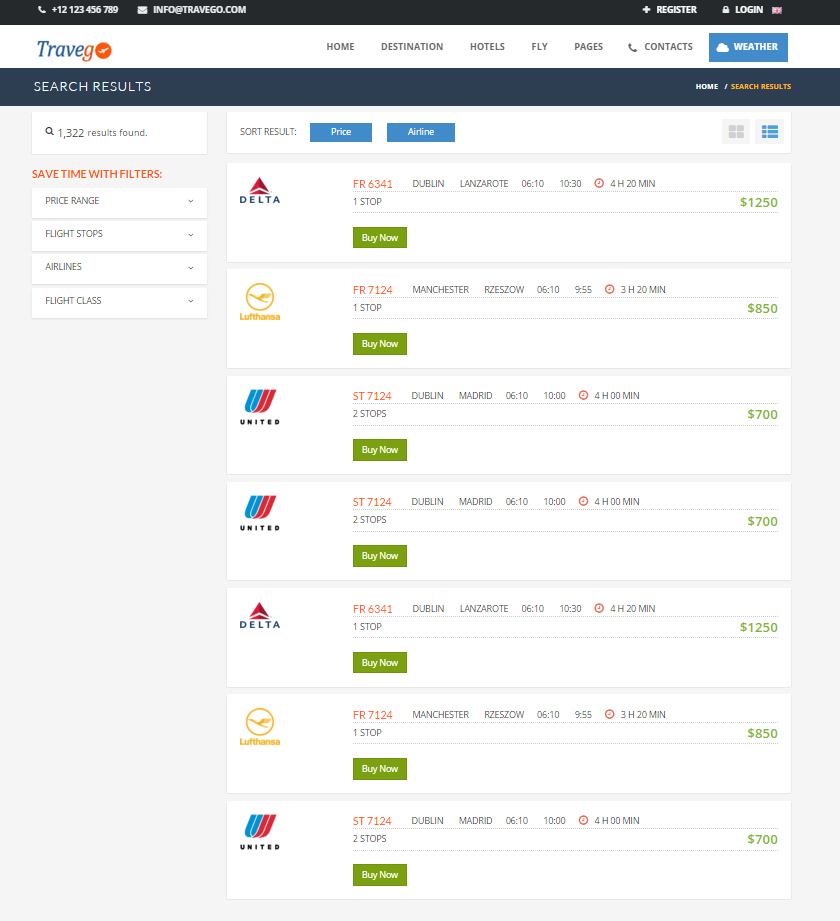Click the 1,322 results found text

(102, 133)
